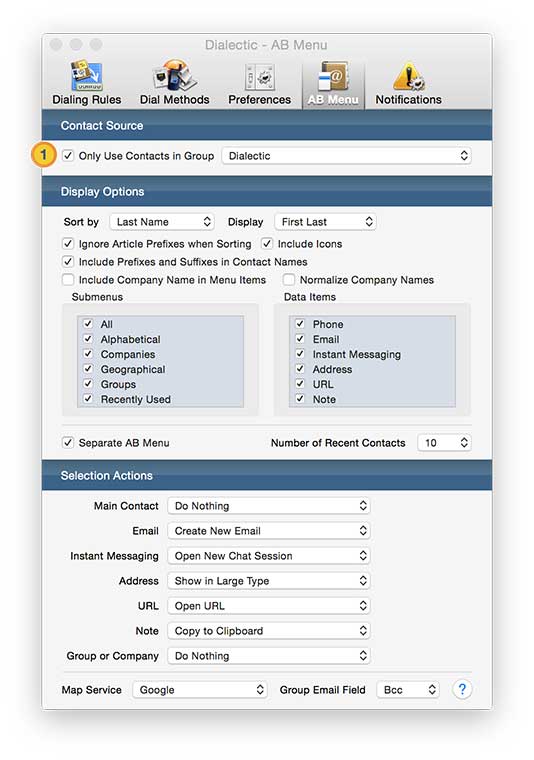Toggle Only Use Contacts in Group
534x760 pixels.
tap(68, 156)
